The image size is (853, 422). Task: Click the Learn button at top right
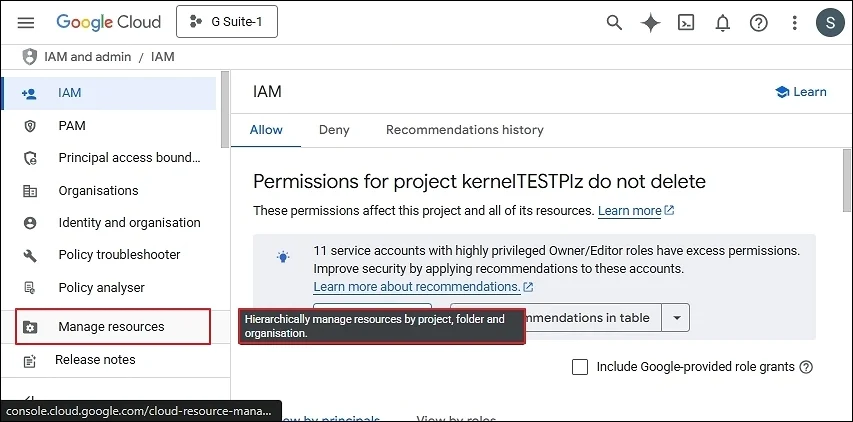[801, 92]
